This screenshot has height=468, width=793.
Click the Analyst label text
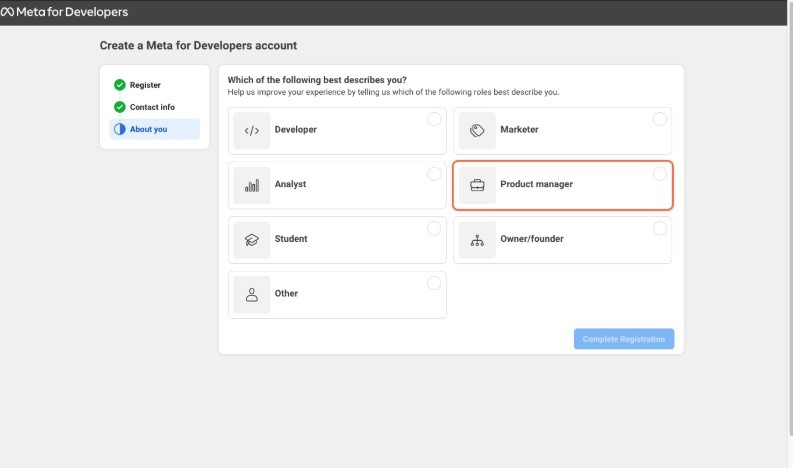(290, 184)
